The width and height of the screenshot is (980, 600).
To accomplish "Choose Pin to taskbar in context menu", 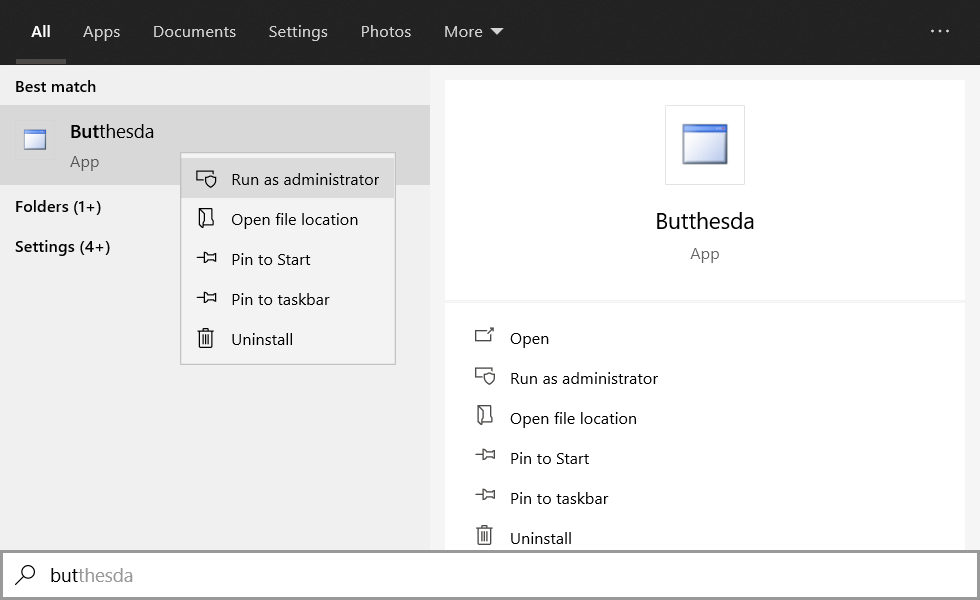I will point(288,299).
